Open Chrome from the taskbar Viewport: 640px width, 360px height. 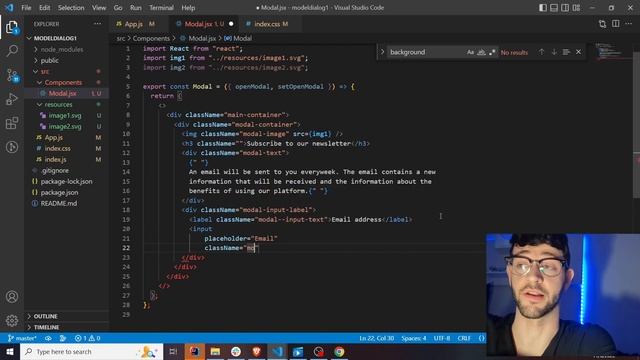click(x=339, y=351)
